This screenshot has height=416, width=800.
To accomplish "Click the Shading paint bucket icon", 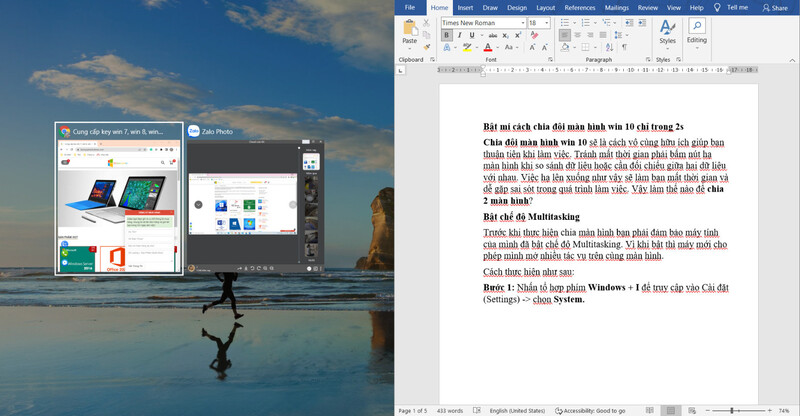I will click(565, 47).
